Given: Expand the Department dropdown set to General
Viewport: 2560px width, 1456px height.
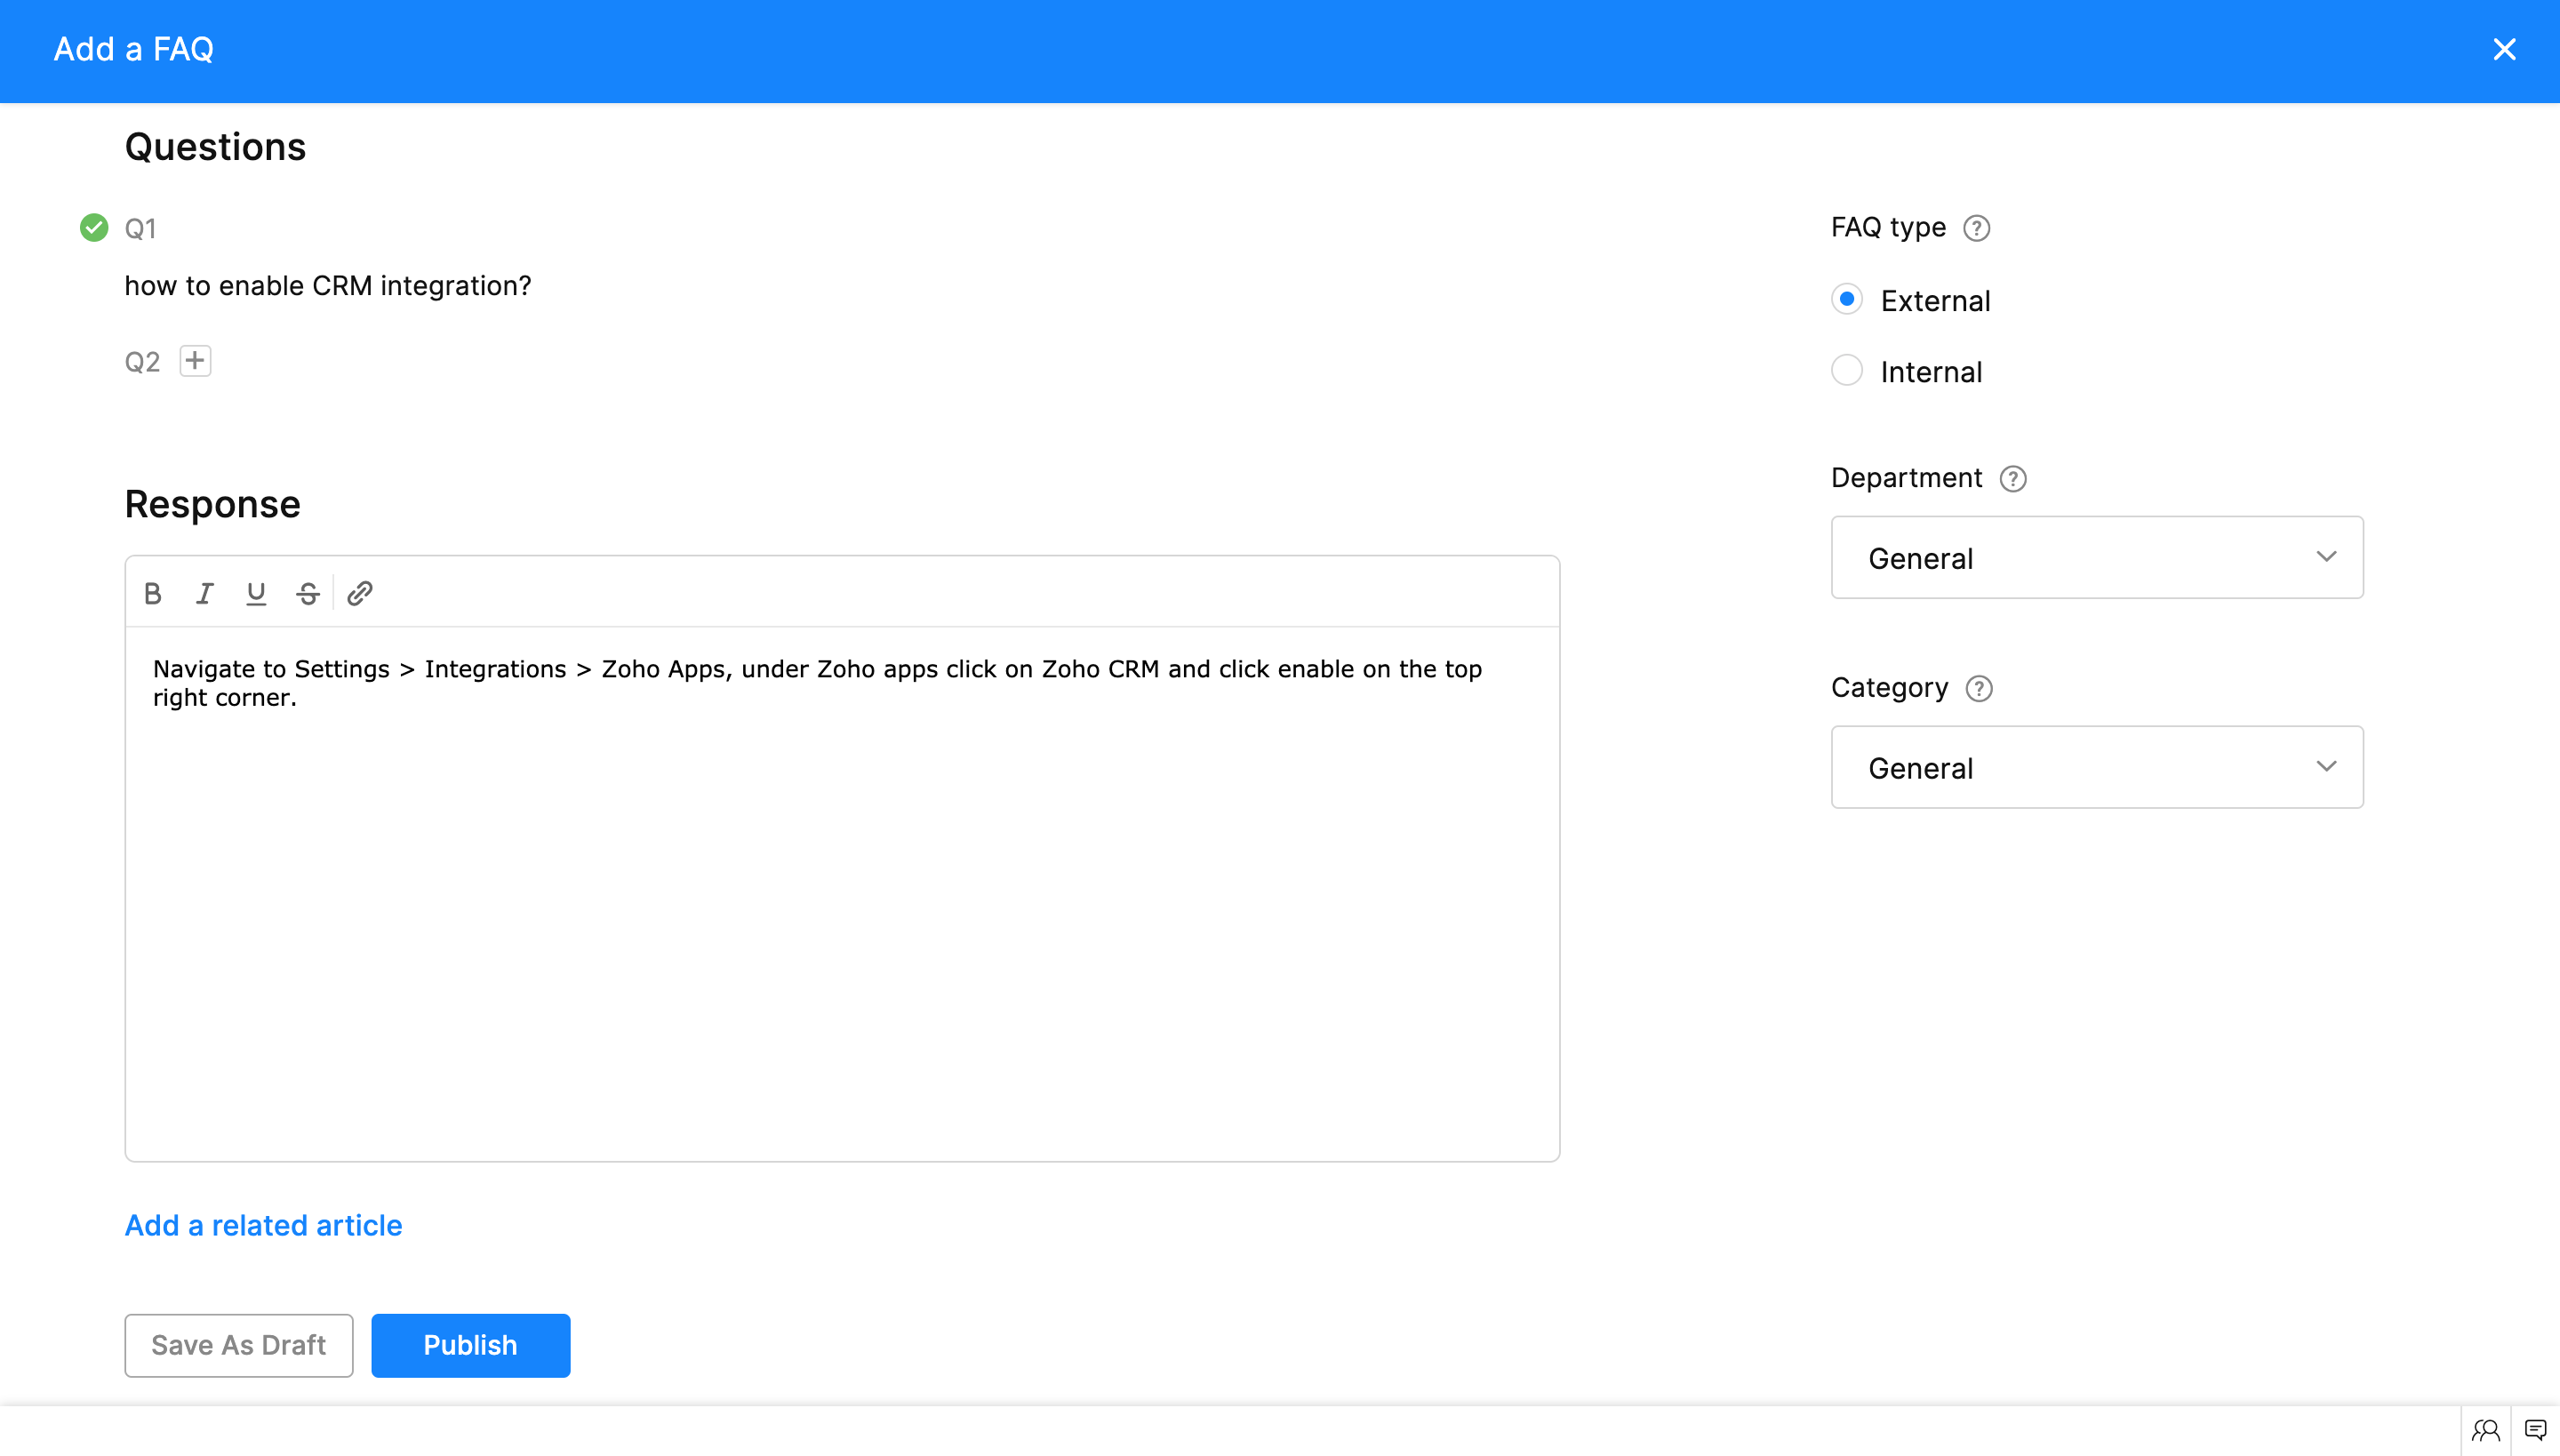Looking at the screenshot, I should click(x=2096, y=557).
